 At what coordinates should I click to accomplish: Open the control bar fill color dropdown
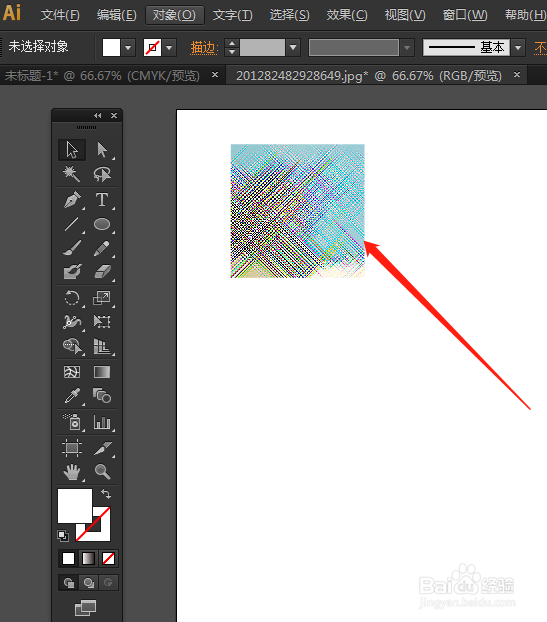tap(128, 48)
